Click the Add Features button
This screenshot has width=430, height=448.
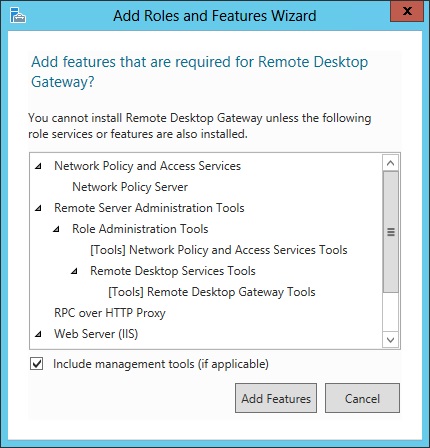[276, 398]
